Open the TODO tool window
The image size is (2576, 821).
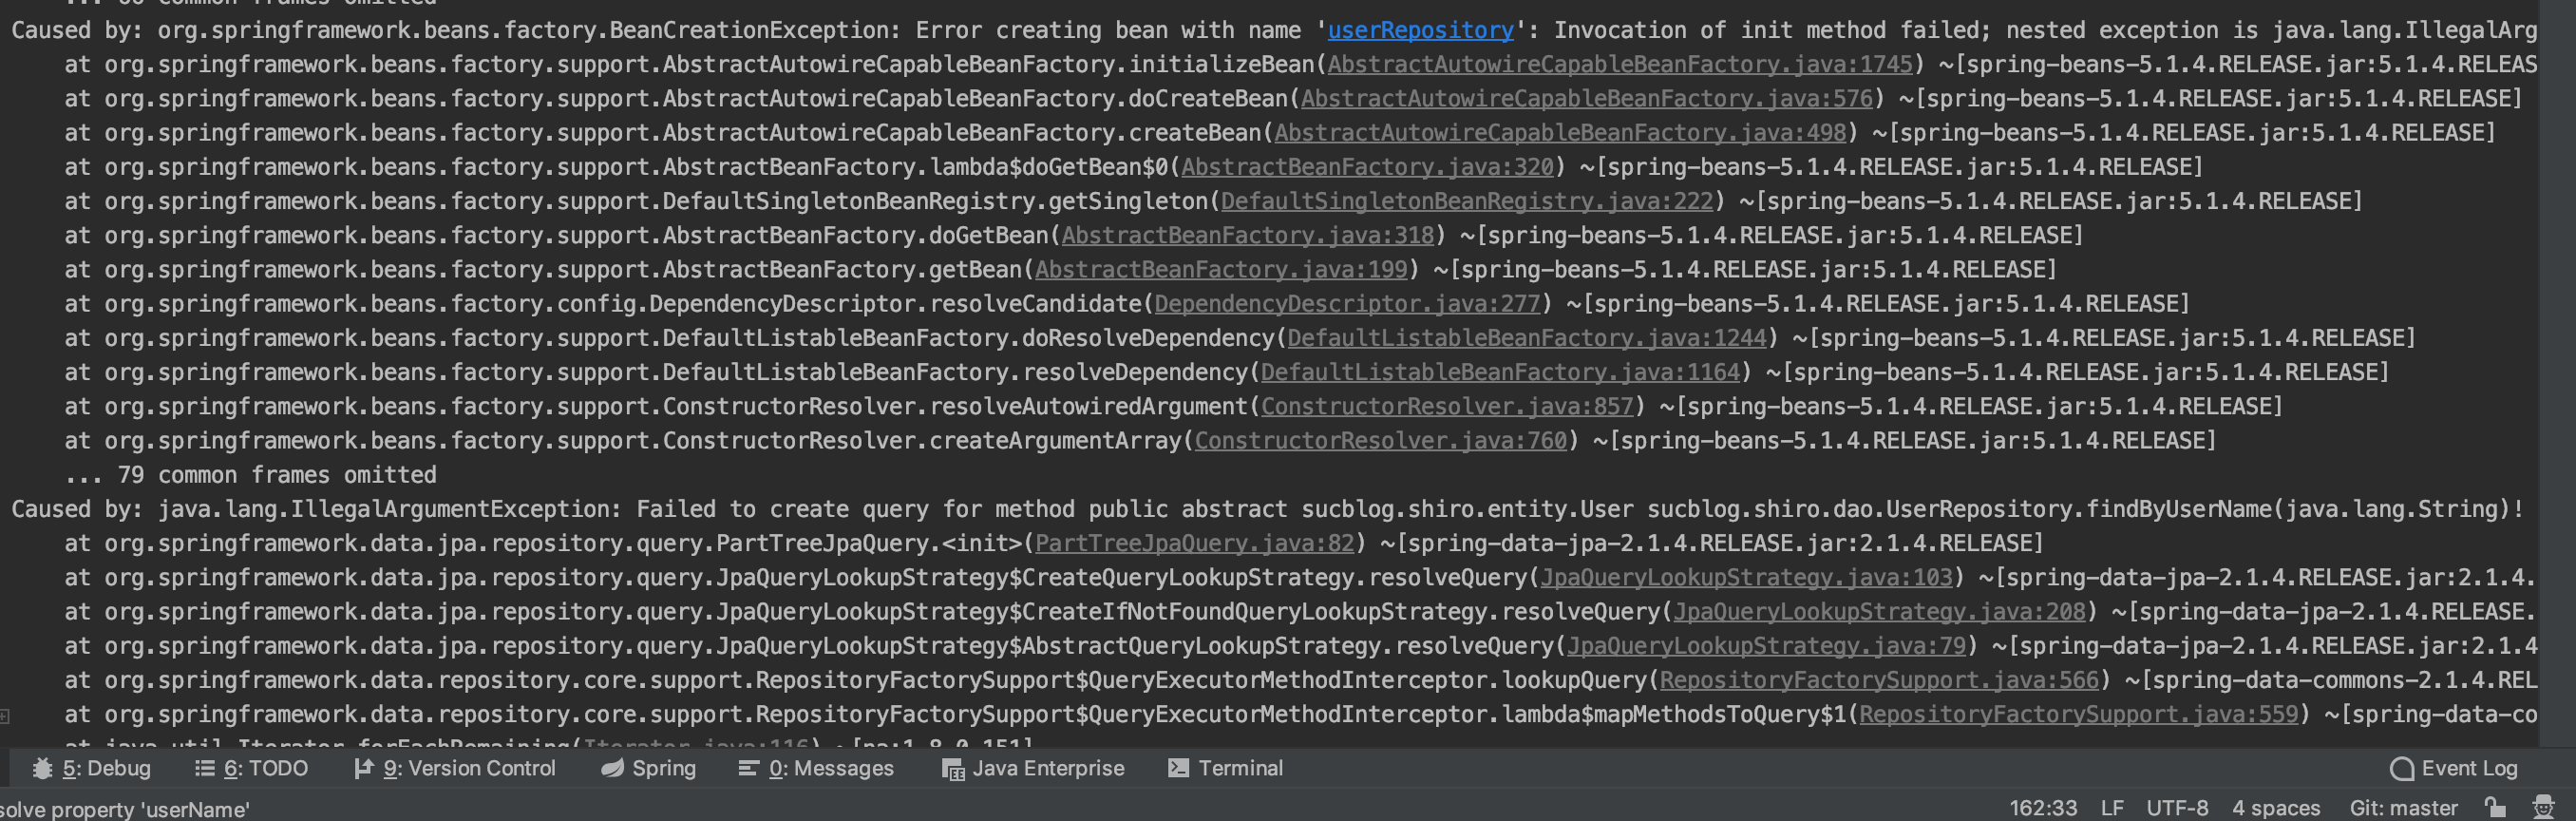point(251,768)
